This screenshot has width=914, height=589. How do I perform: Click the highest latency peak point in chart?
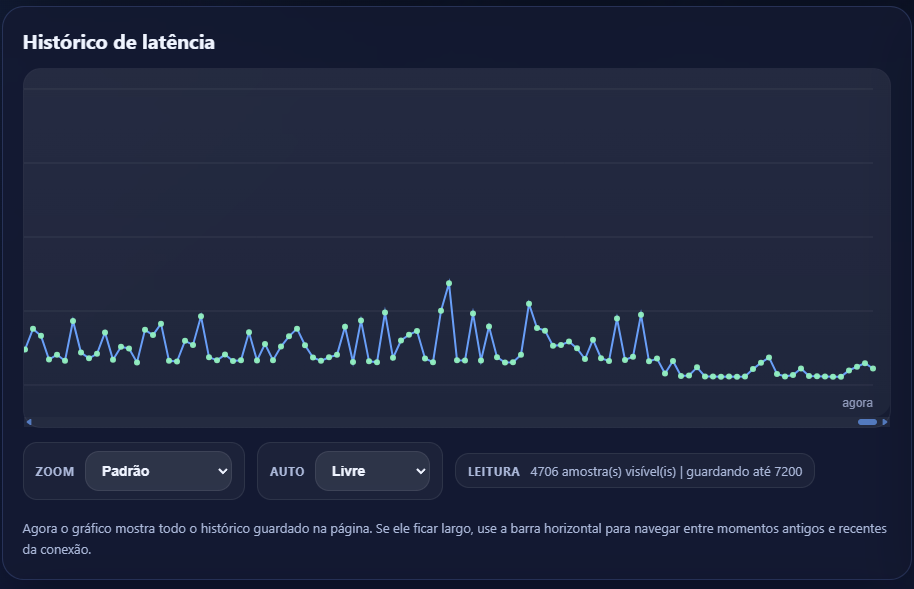coord(449,283)
